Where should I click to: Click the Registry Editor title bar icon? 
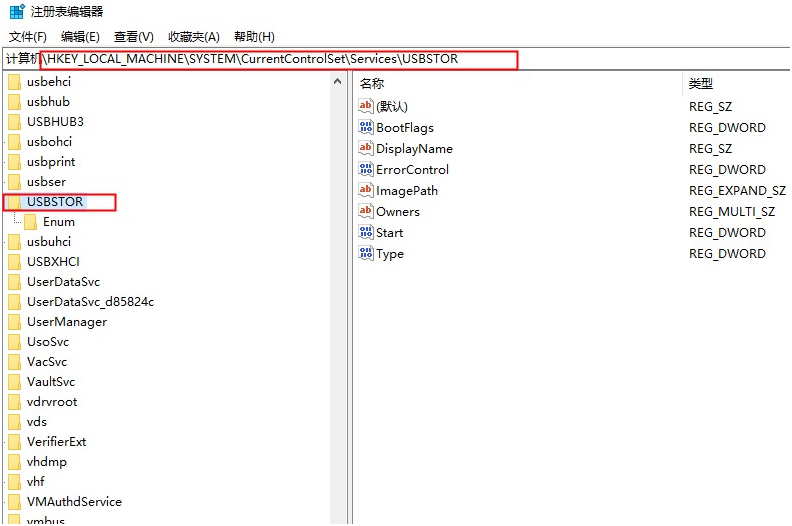pos(17,11)
